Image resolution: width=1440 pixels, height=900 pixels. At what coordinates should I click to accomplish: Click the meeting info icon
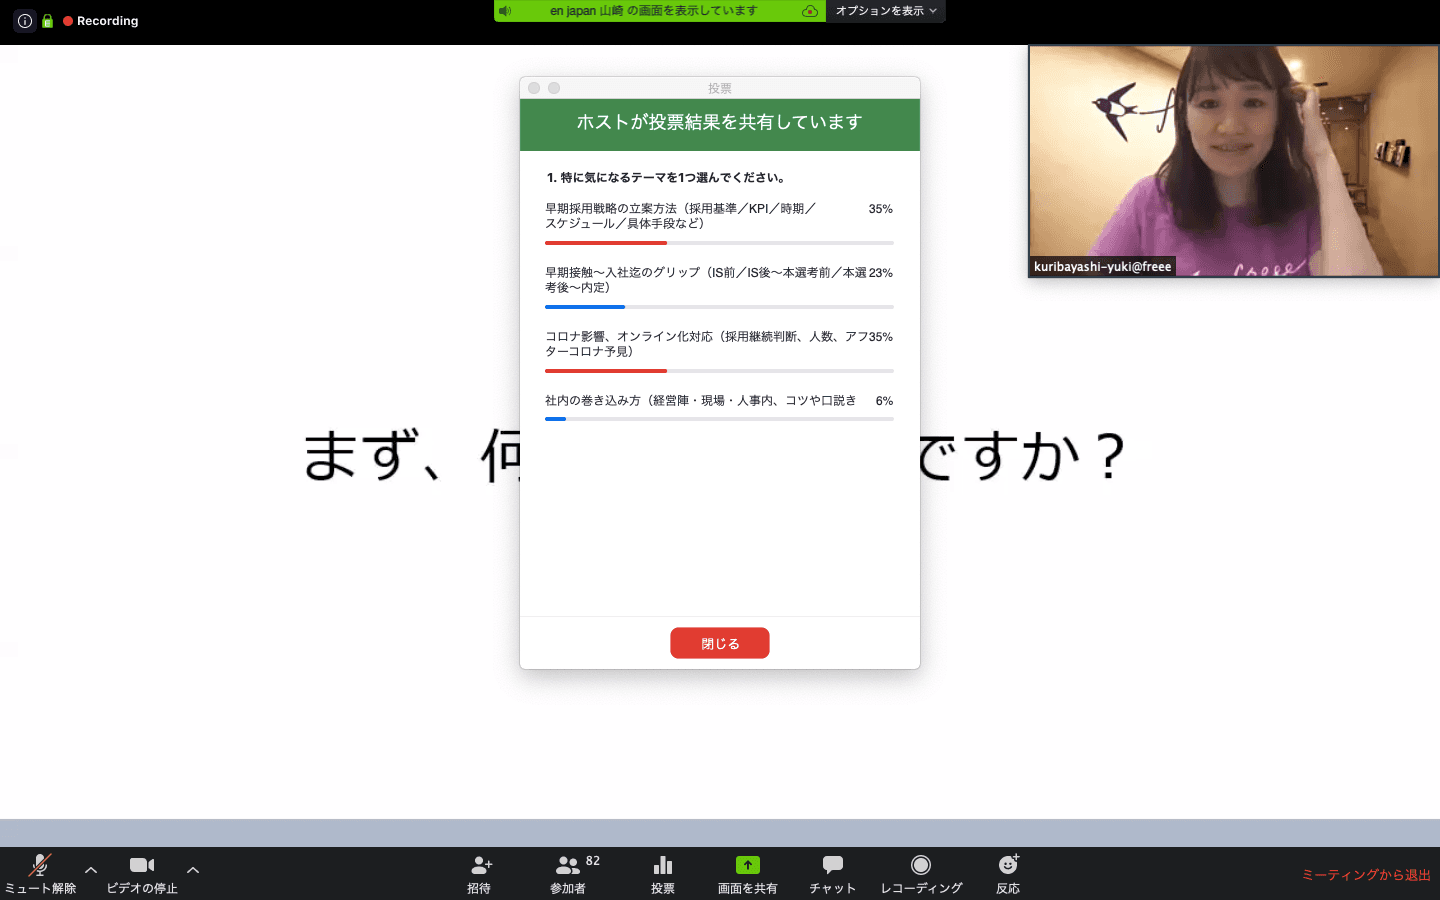[25, 21]
